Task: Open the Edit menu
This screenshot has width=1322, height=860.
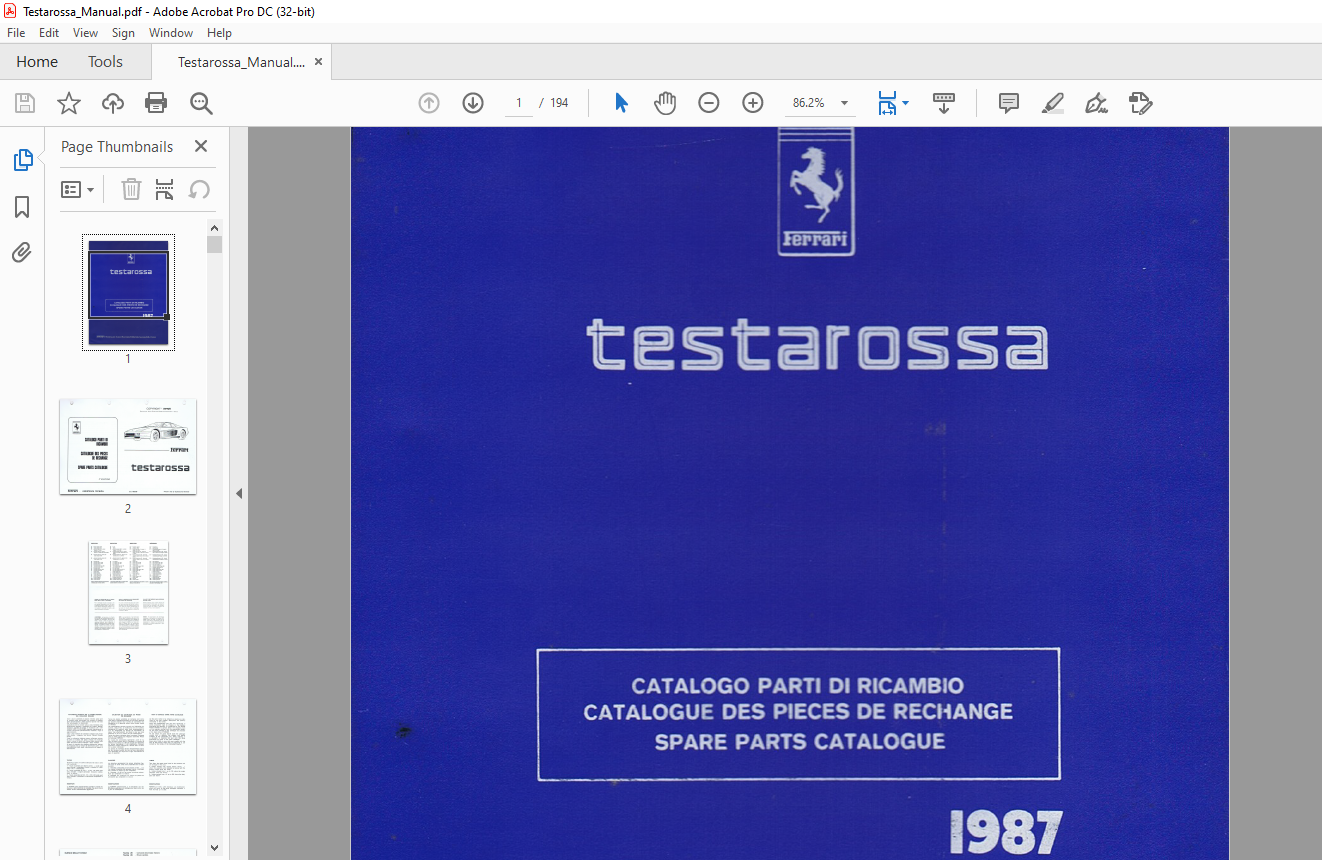Action: click(49, 33)
